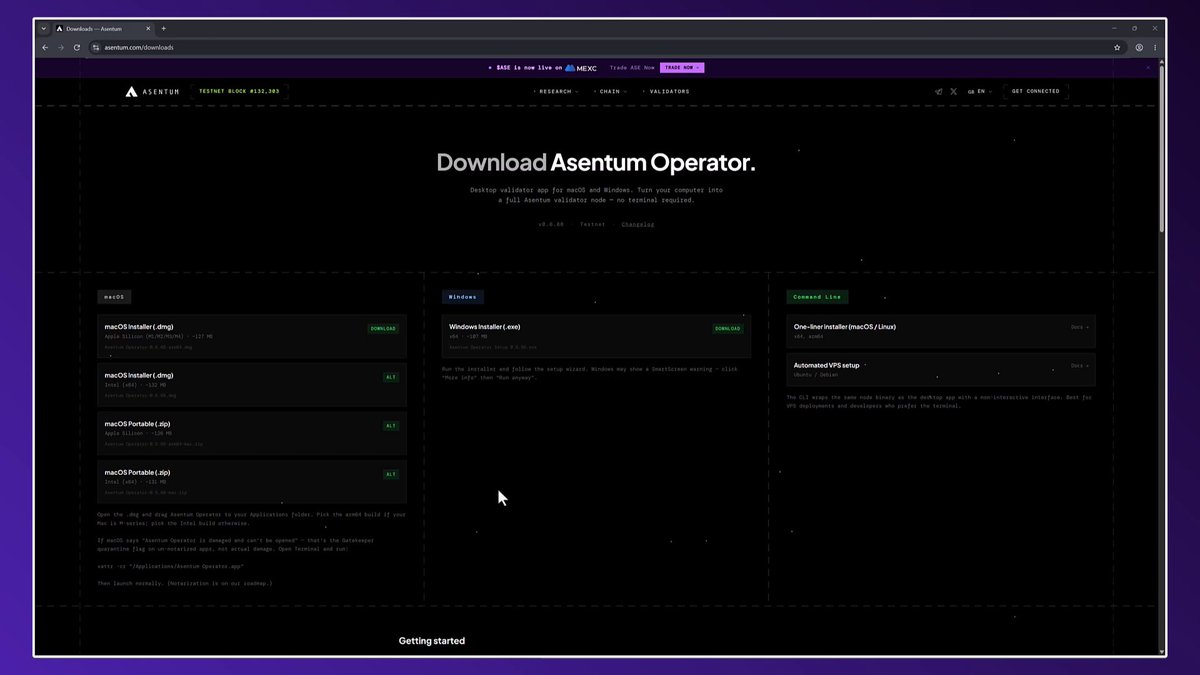Click the page vertical scrollbar thumb
Viewport: 1200px width, 675px height.
pos(1161,150)
